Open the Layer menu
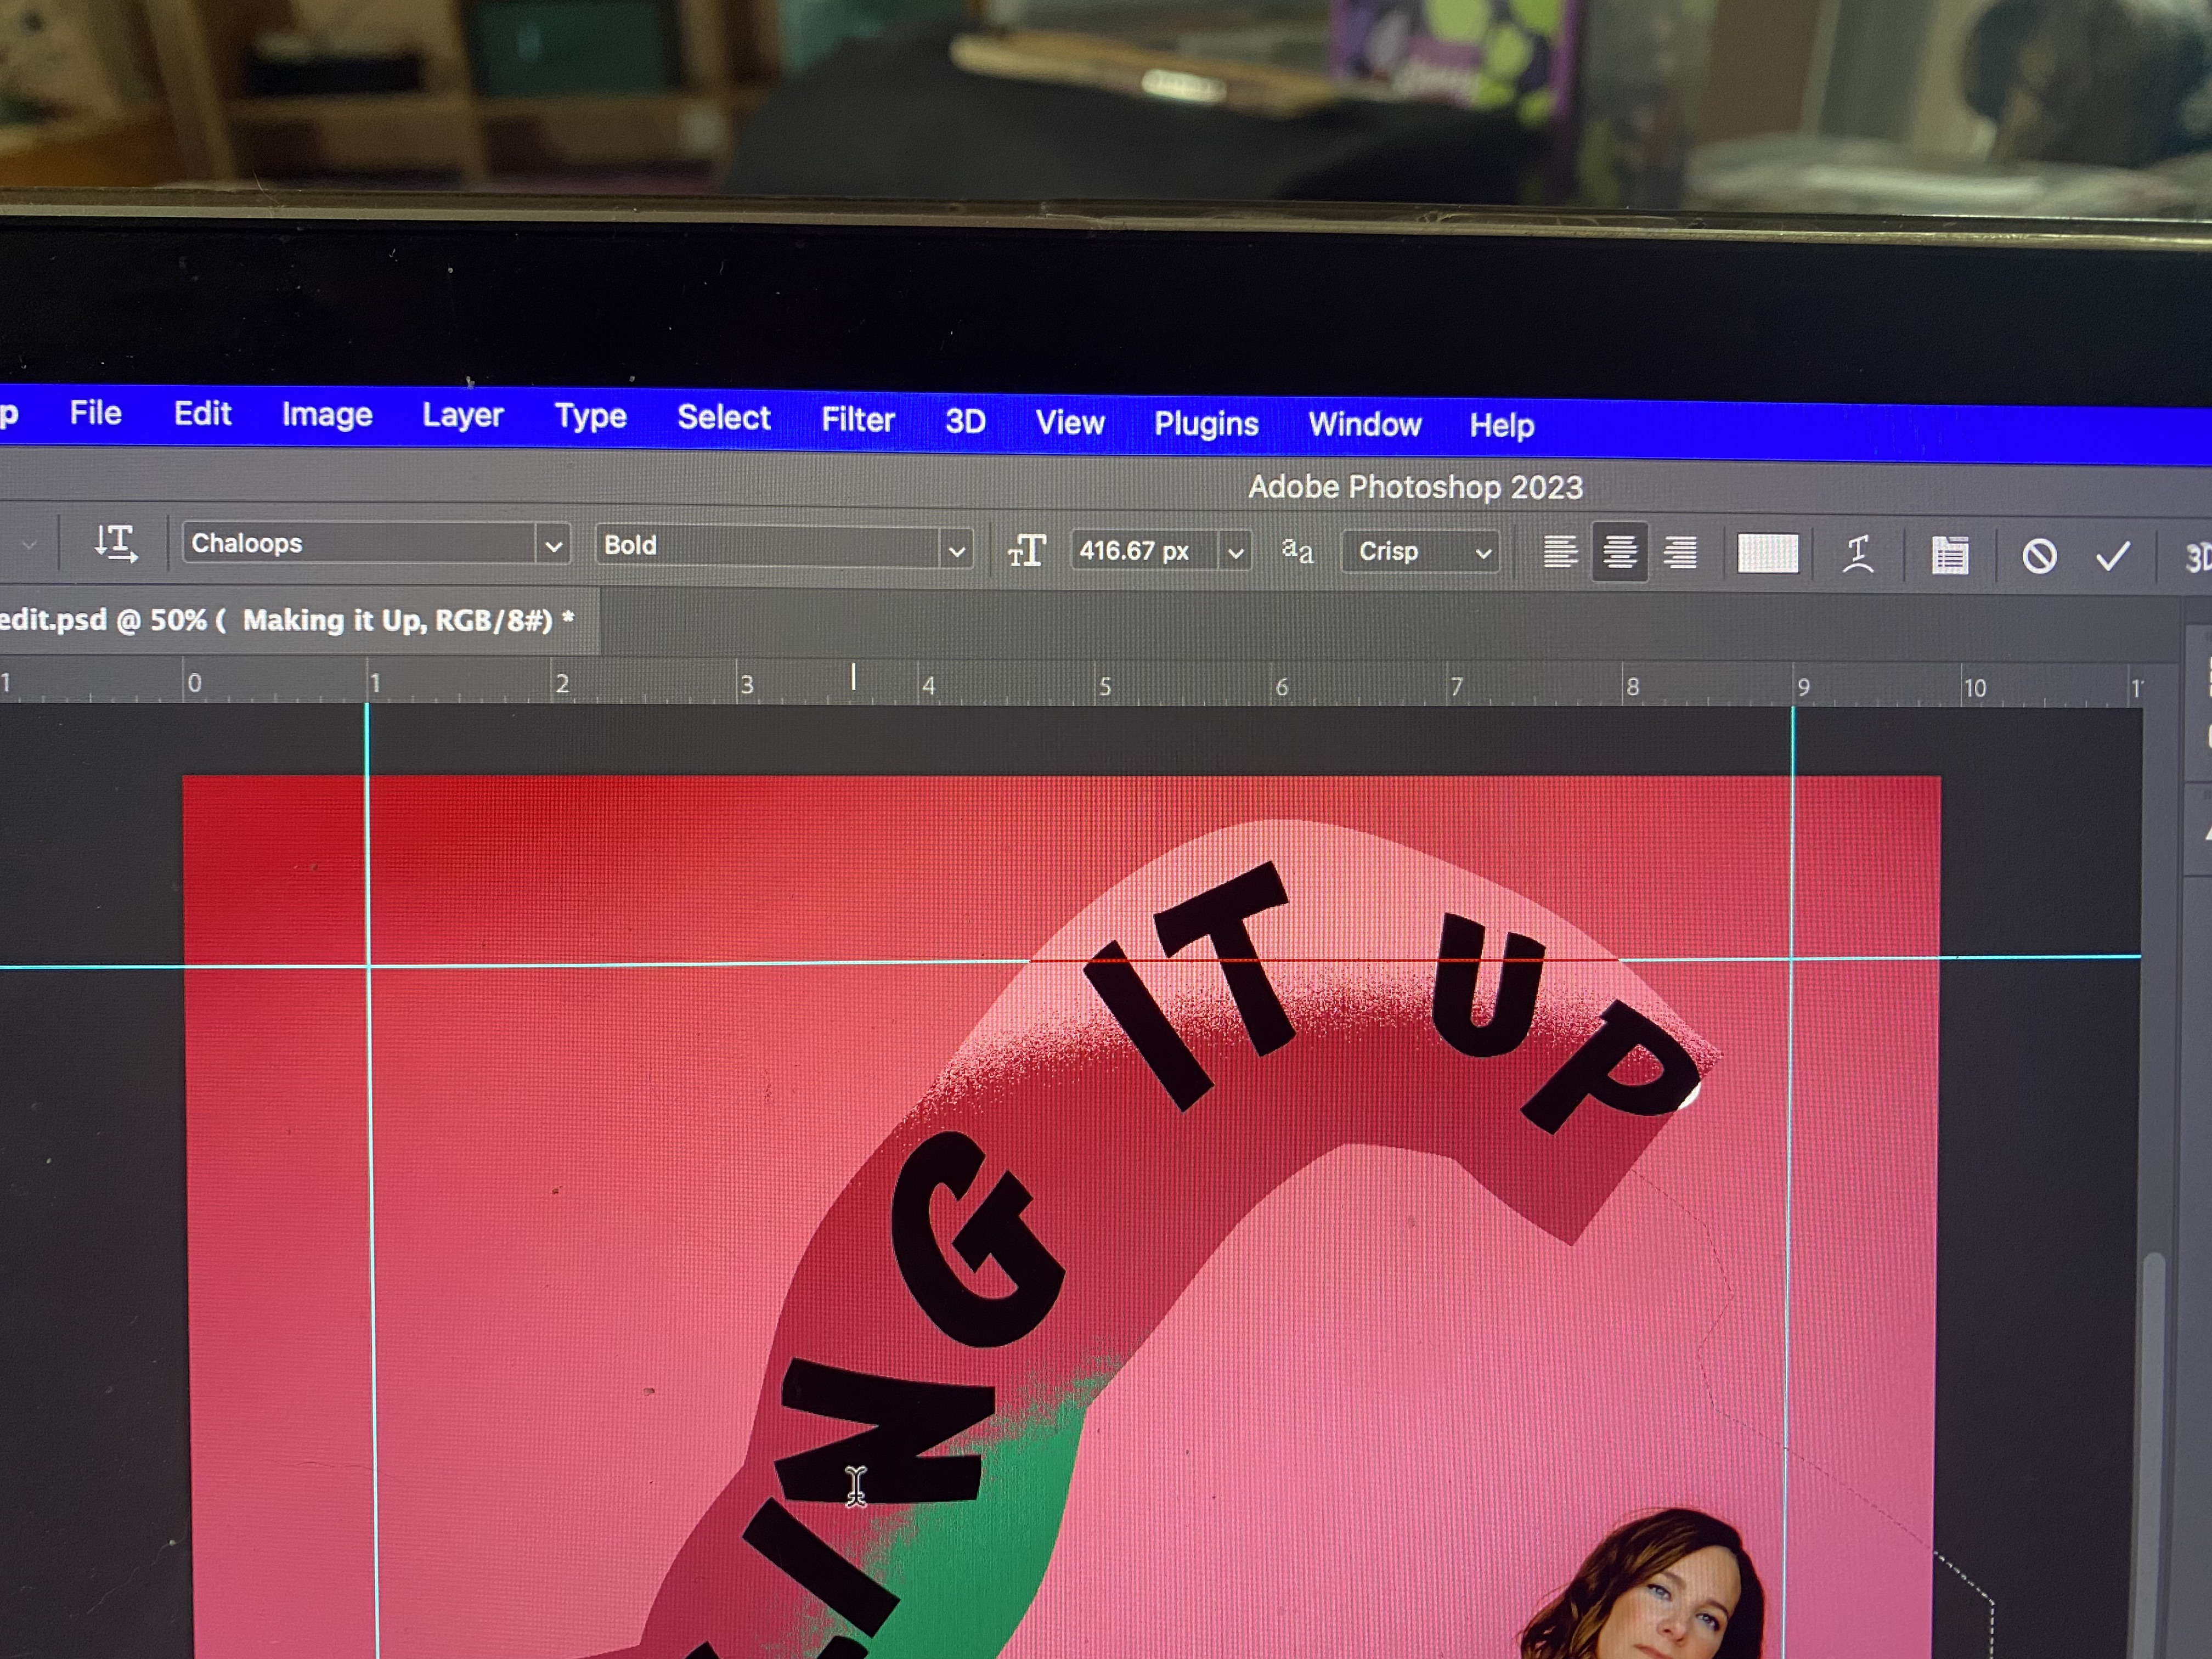Image resolution: width=2212 pixels, height=1659 pixels. 462,415
